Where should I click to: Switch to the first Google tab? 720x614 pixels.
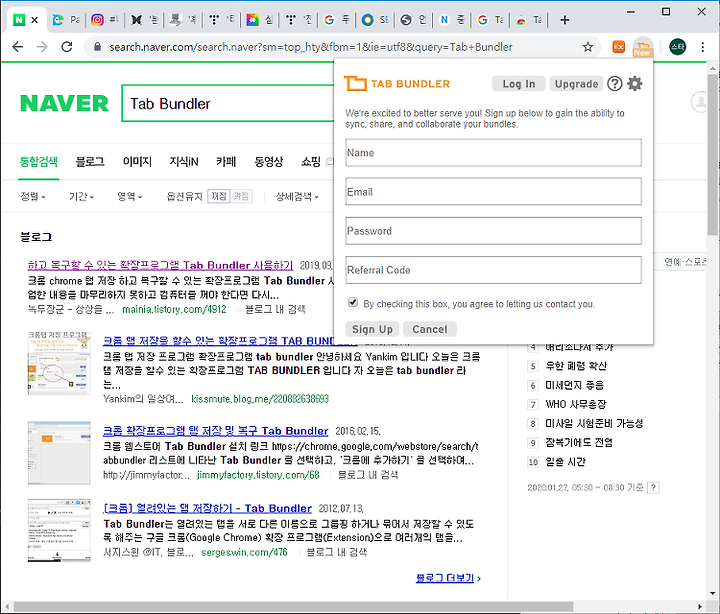(x=337, y=20)
